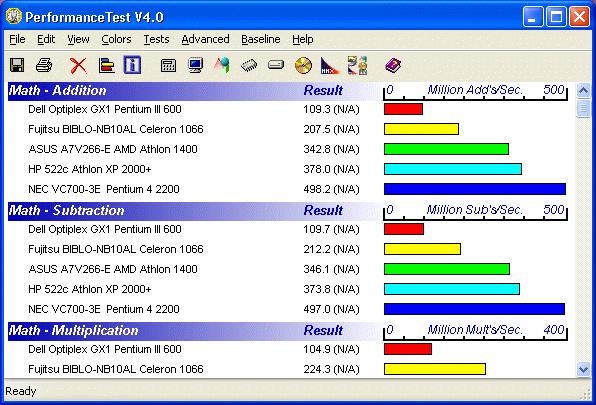Open the Advanced menu

tap(205, 39)
